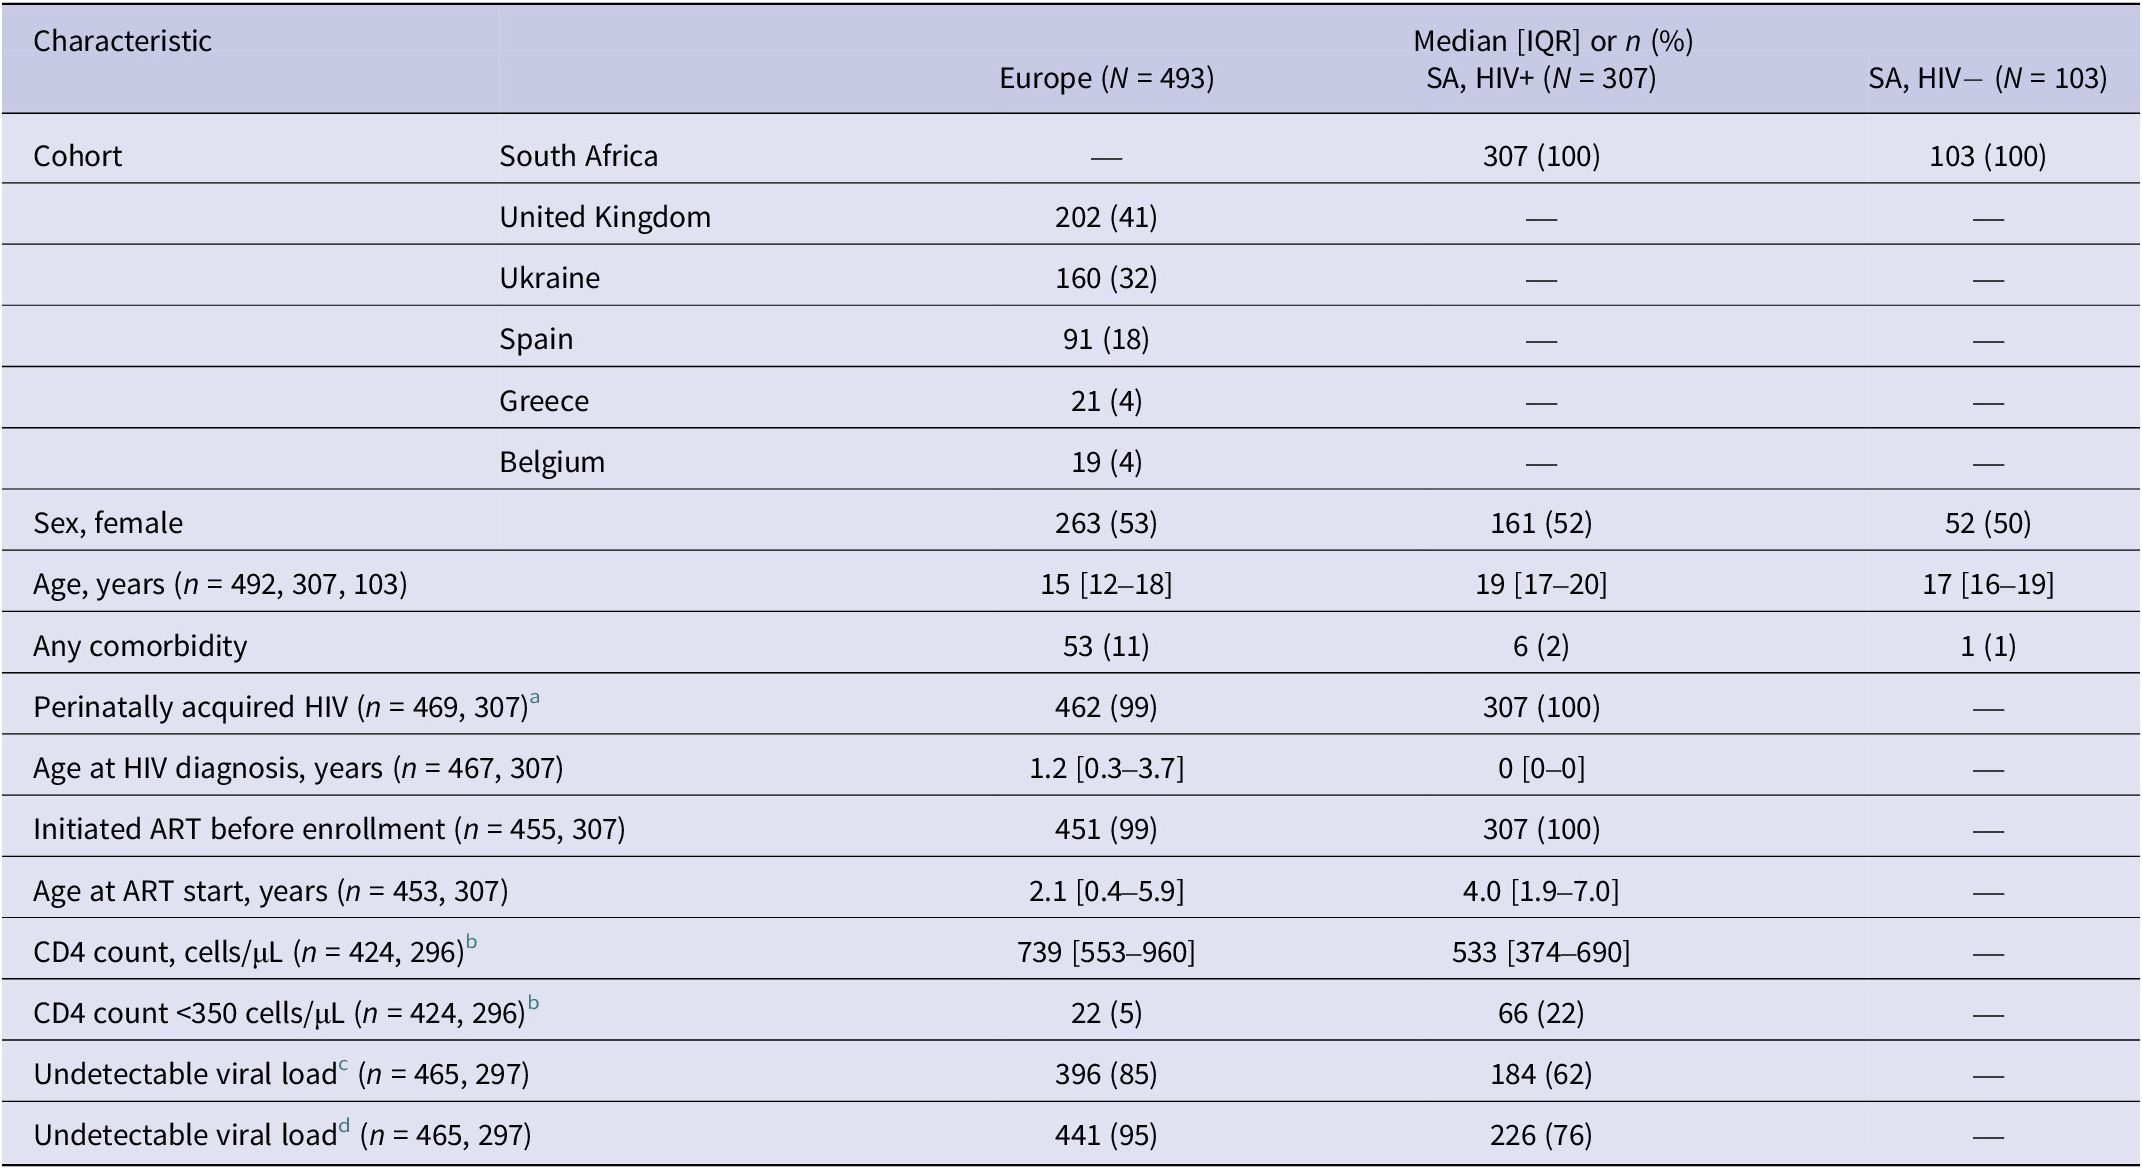2142x1169 pixels.
Task: Click the United Kingdom cohort cell
Action: [605, 217]
